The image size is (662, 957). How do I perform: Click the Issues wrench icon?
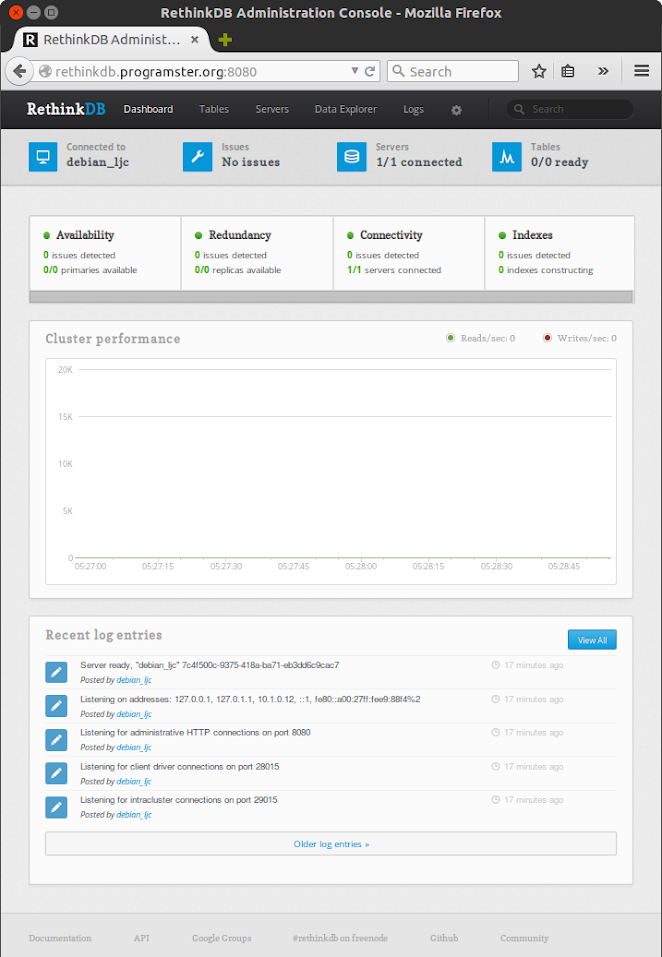pyautogui.click(x=198, y=156)
